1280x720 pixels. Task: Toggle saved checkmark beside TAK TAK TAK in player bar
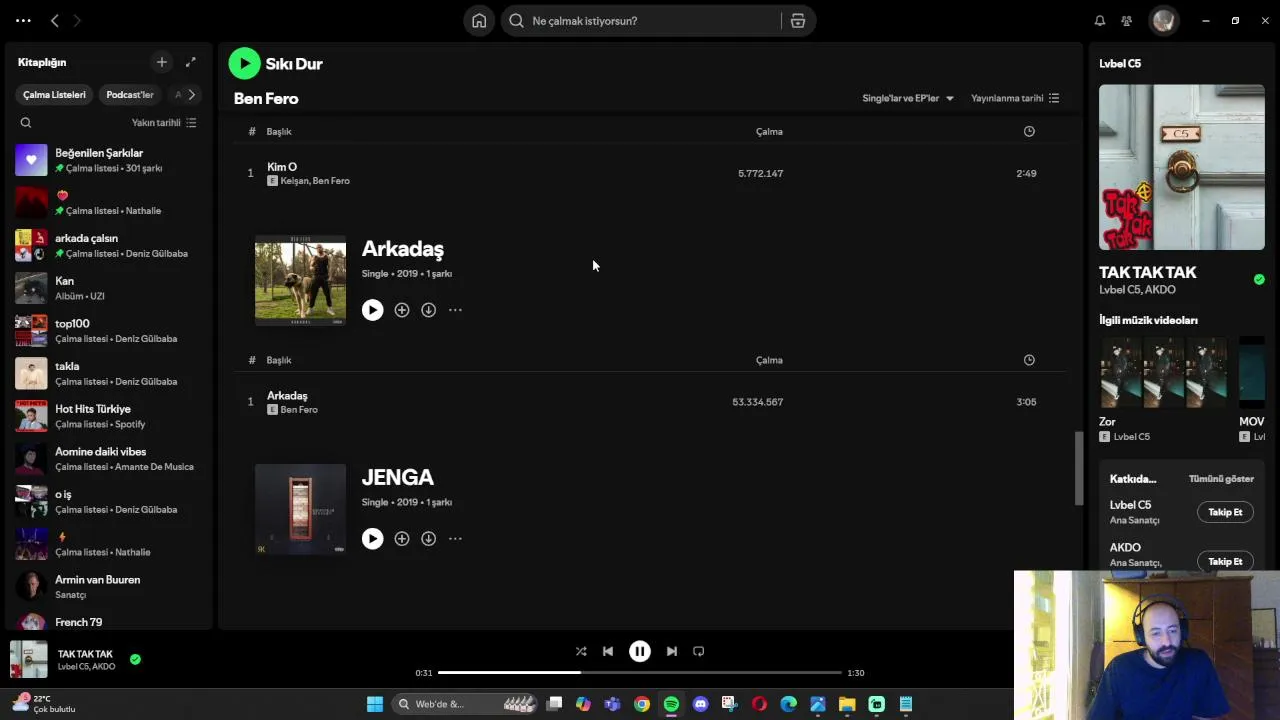(x=135, y=659)
